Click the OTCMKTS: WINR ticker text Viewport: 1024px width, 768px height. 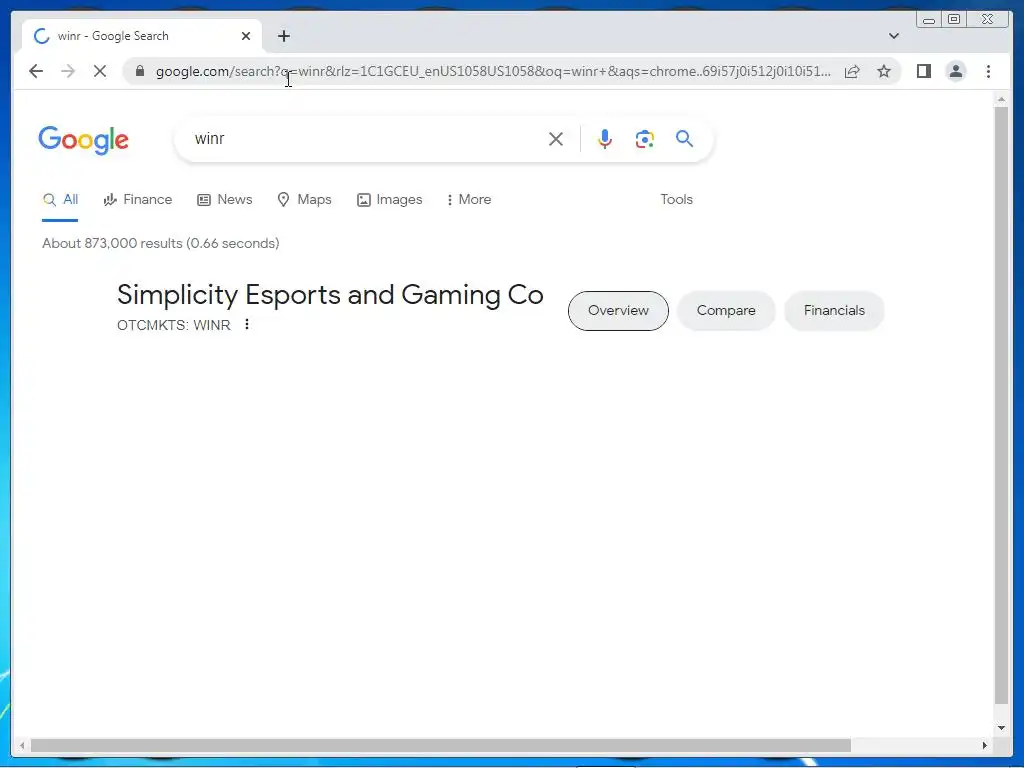click(174, 325)
